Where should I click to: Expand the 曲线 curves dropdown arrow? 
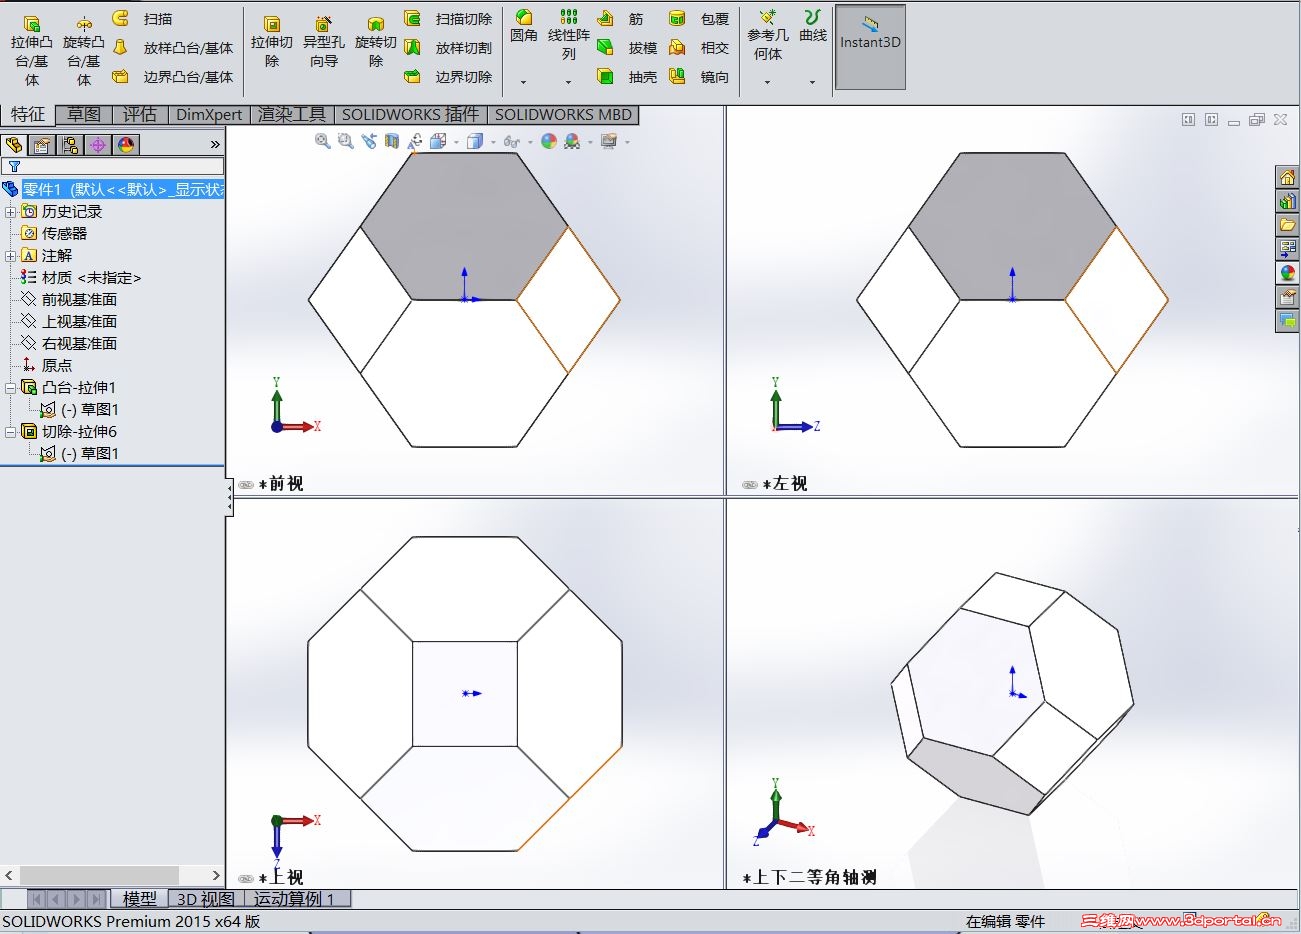click(812, 82)
